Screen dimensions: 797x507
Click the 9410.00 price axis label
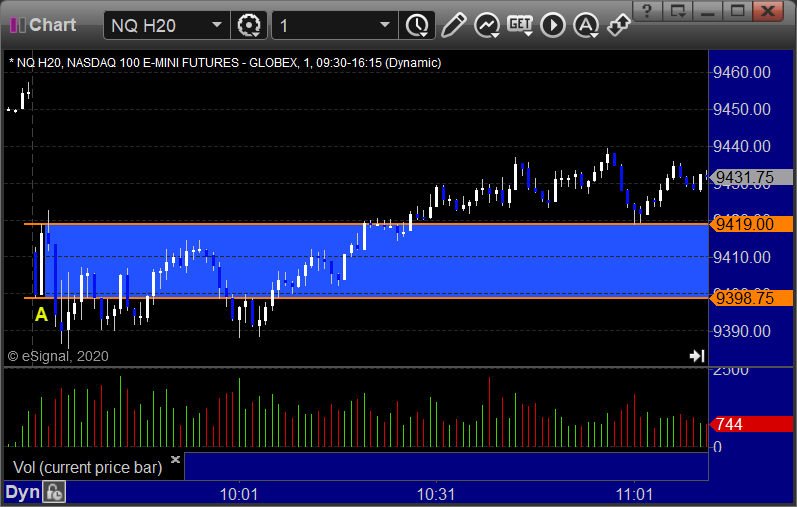(x=742, y=257)
